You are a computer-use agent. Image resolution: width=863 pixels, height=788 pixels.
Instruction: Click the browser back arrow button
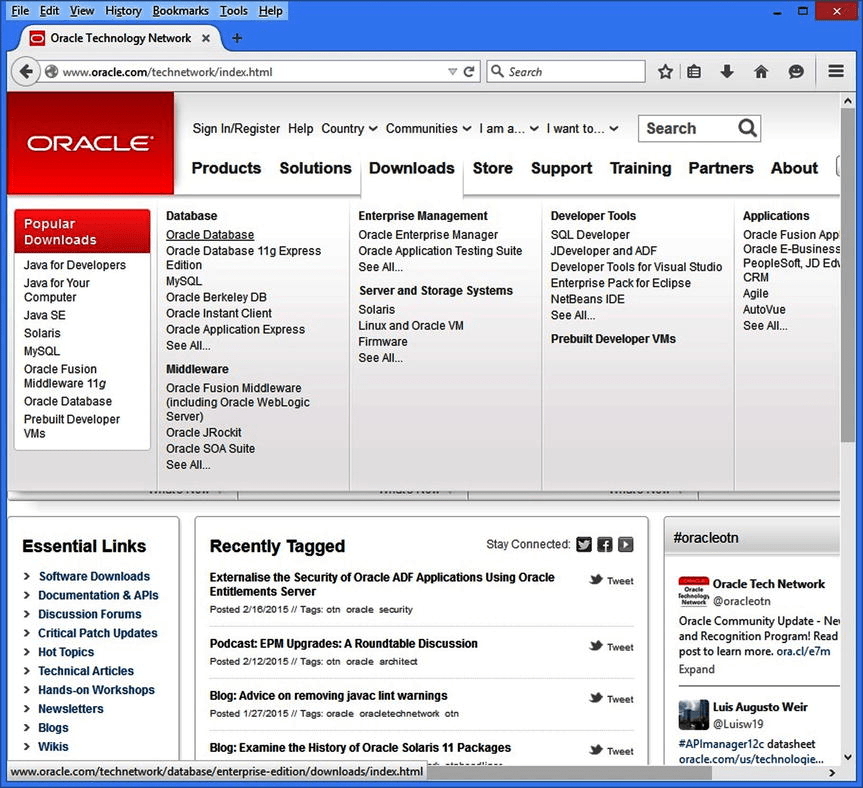tap(26, 72)
